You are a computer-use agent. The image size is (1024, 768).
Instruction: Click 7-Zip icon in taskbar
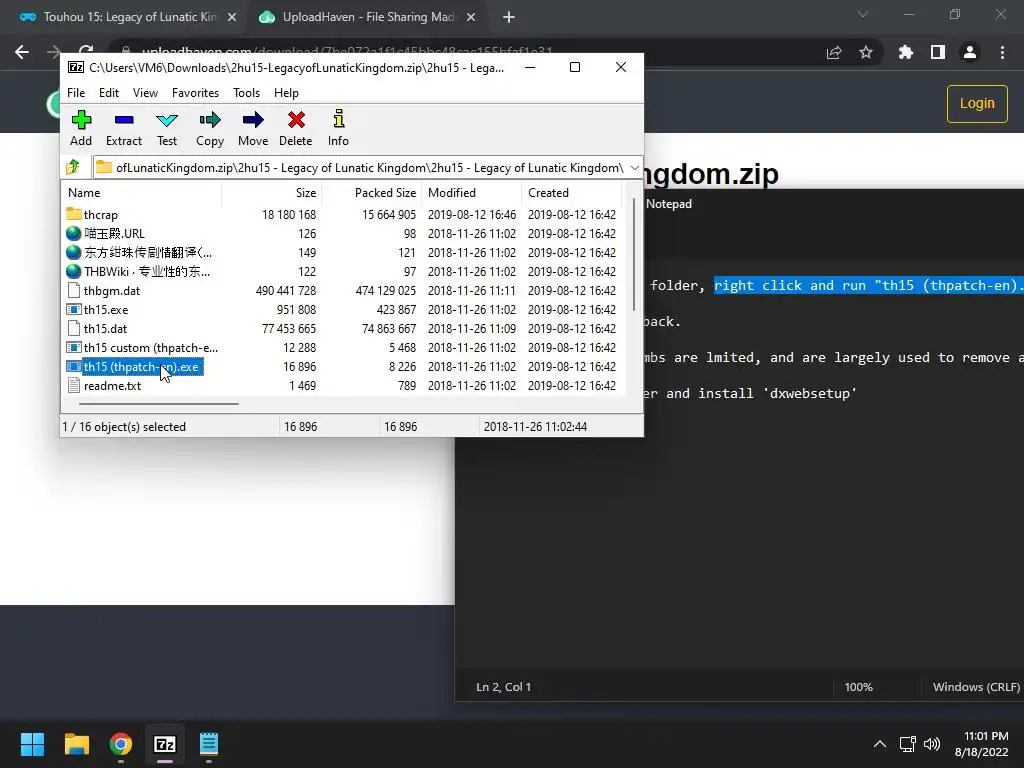[x=165, y=744]
